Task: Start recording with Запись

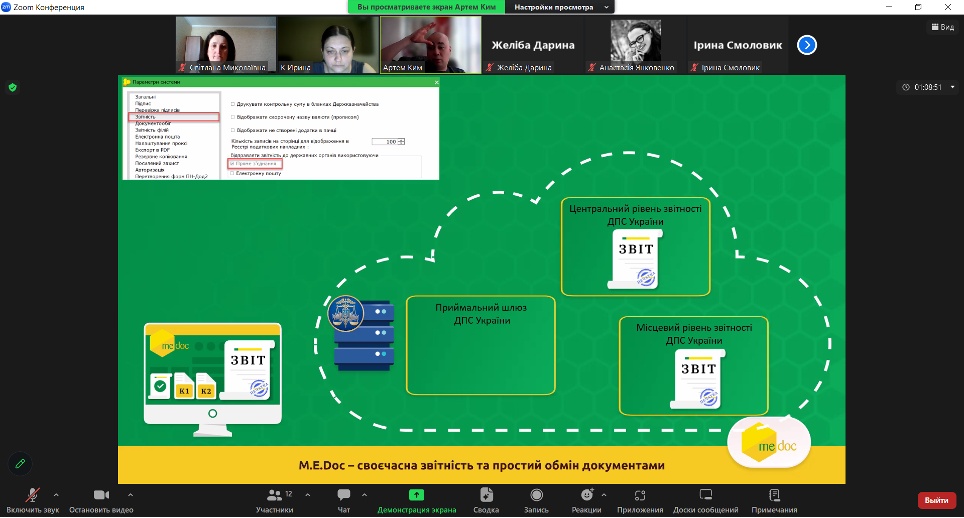Action: pyautogui.click(x=536, y=500)
